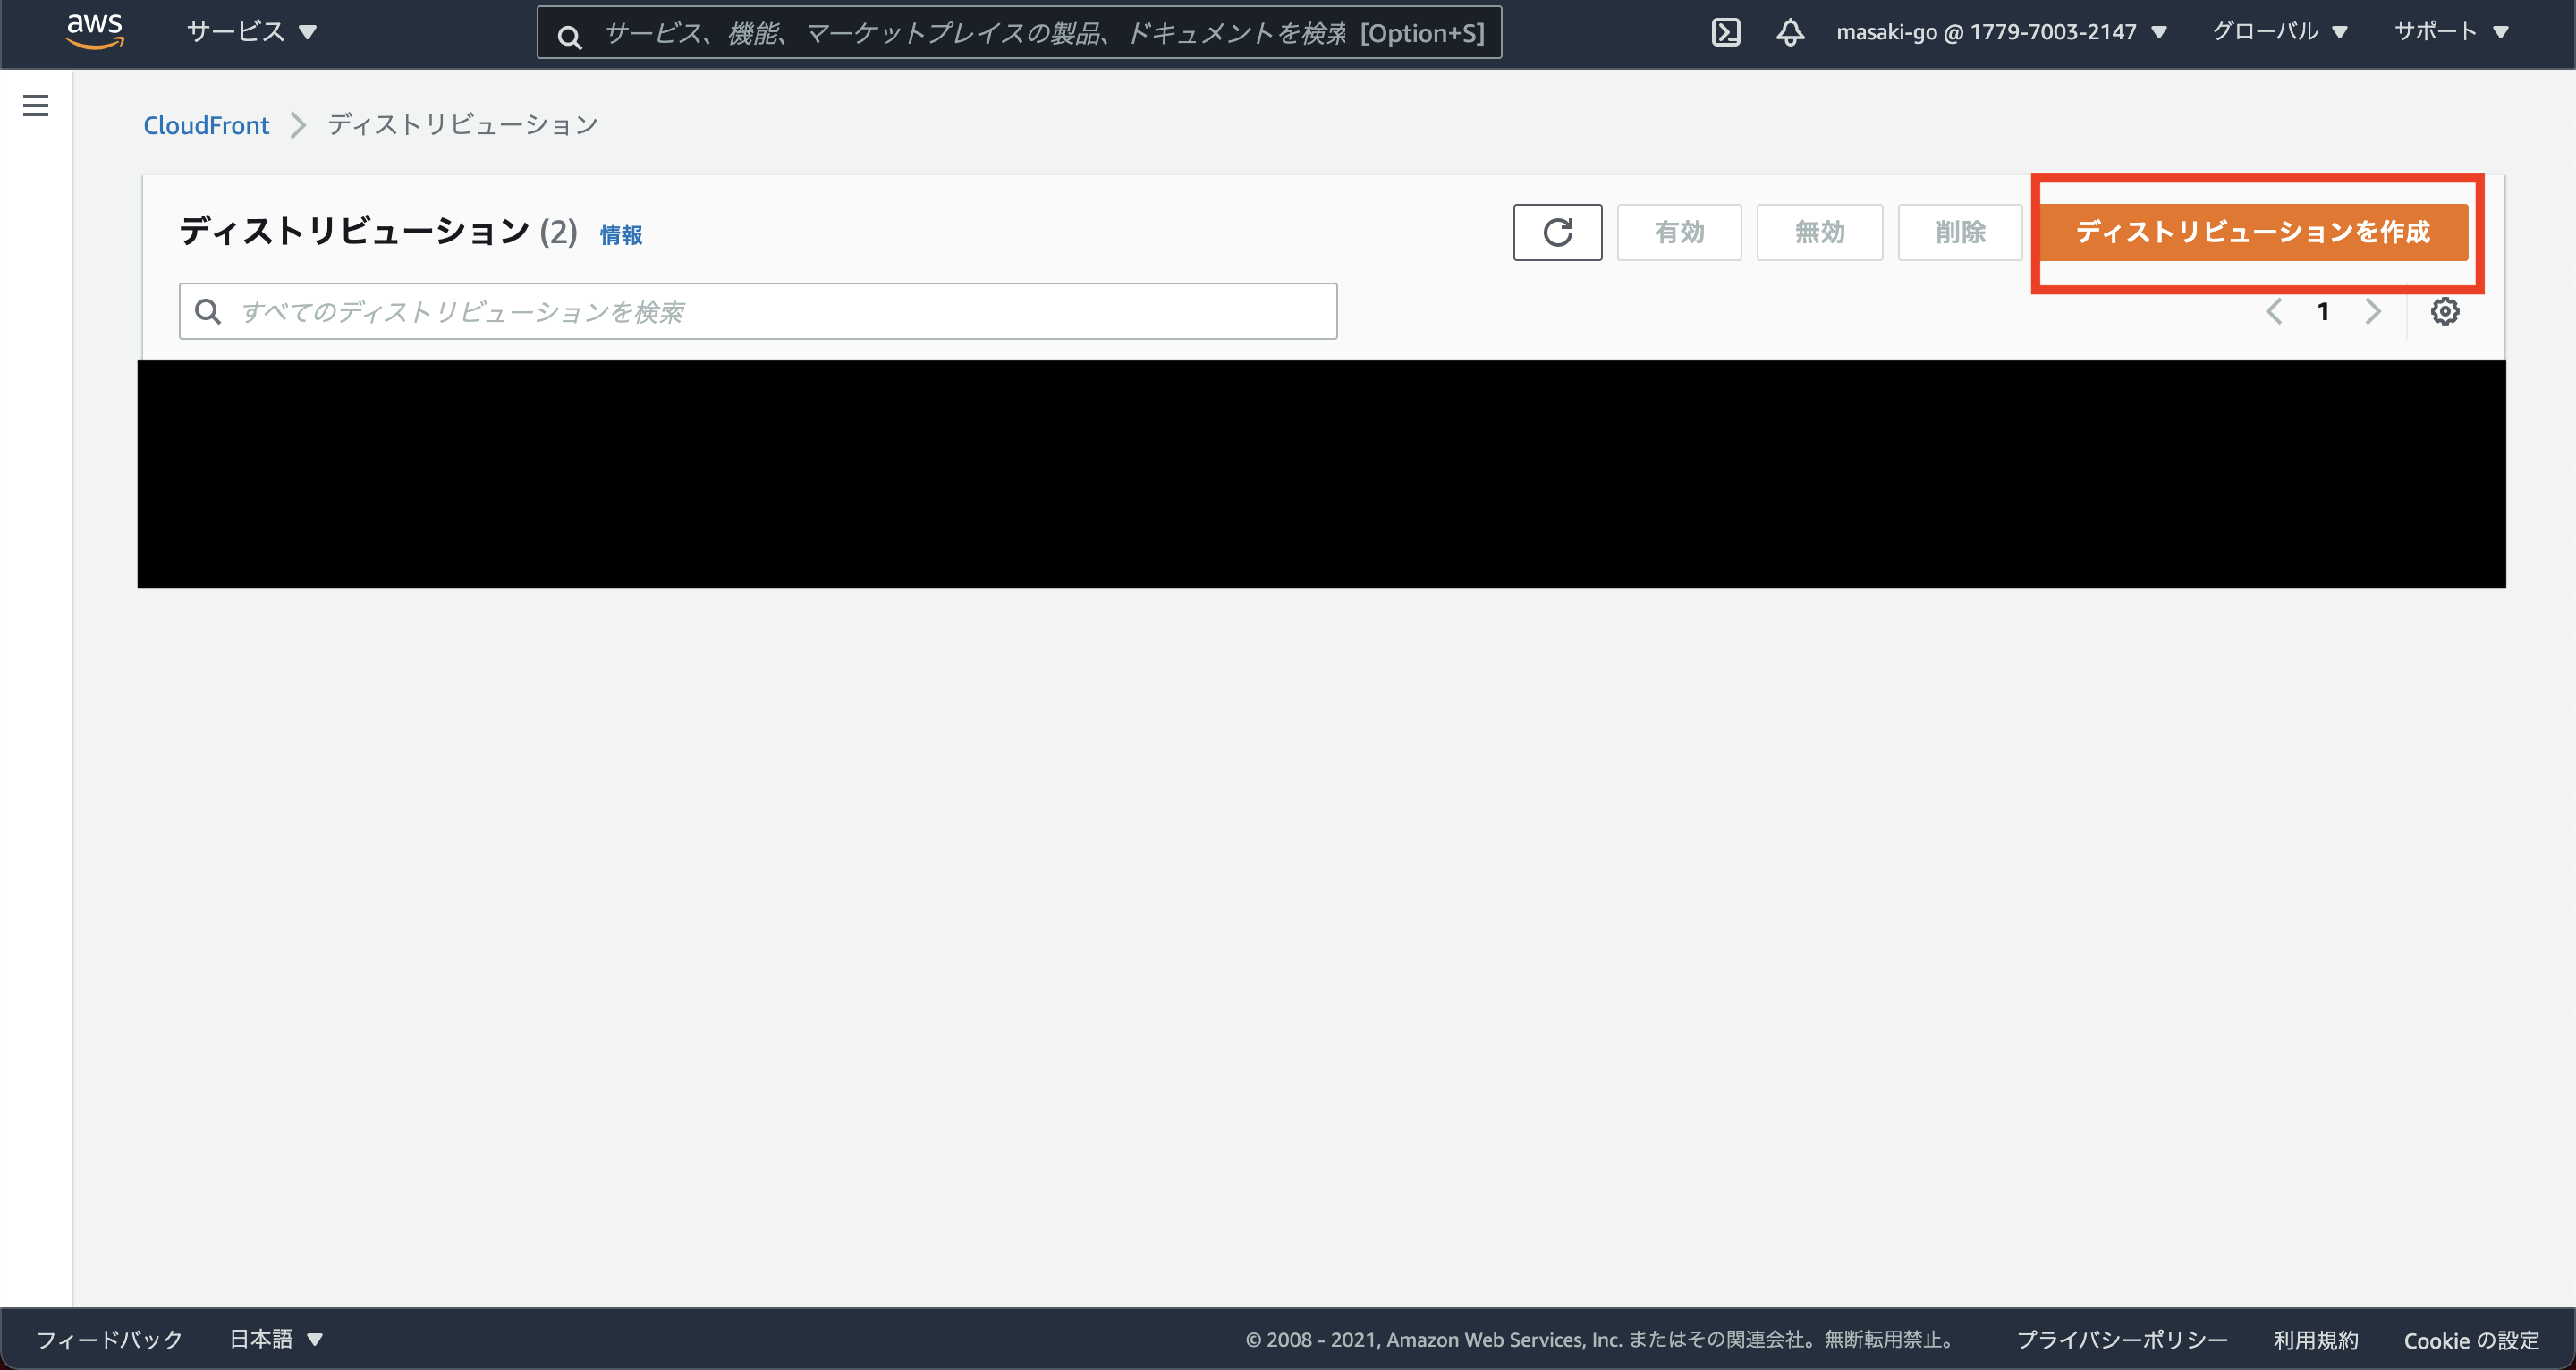Click ディストリビューションを作成 button
Screen dimensions: 2576x1370
coord(2253,233)
